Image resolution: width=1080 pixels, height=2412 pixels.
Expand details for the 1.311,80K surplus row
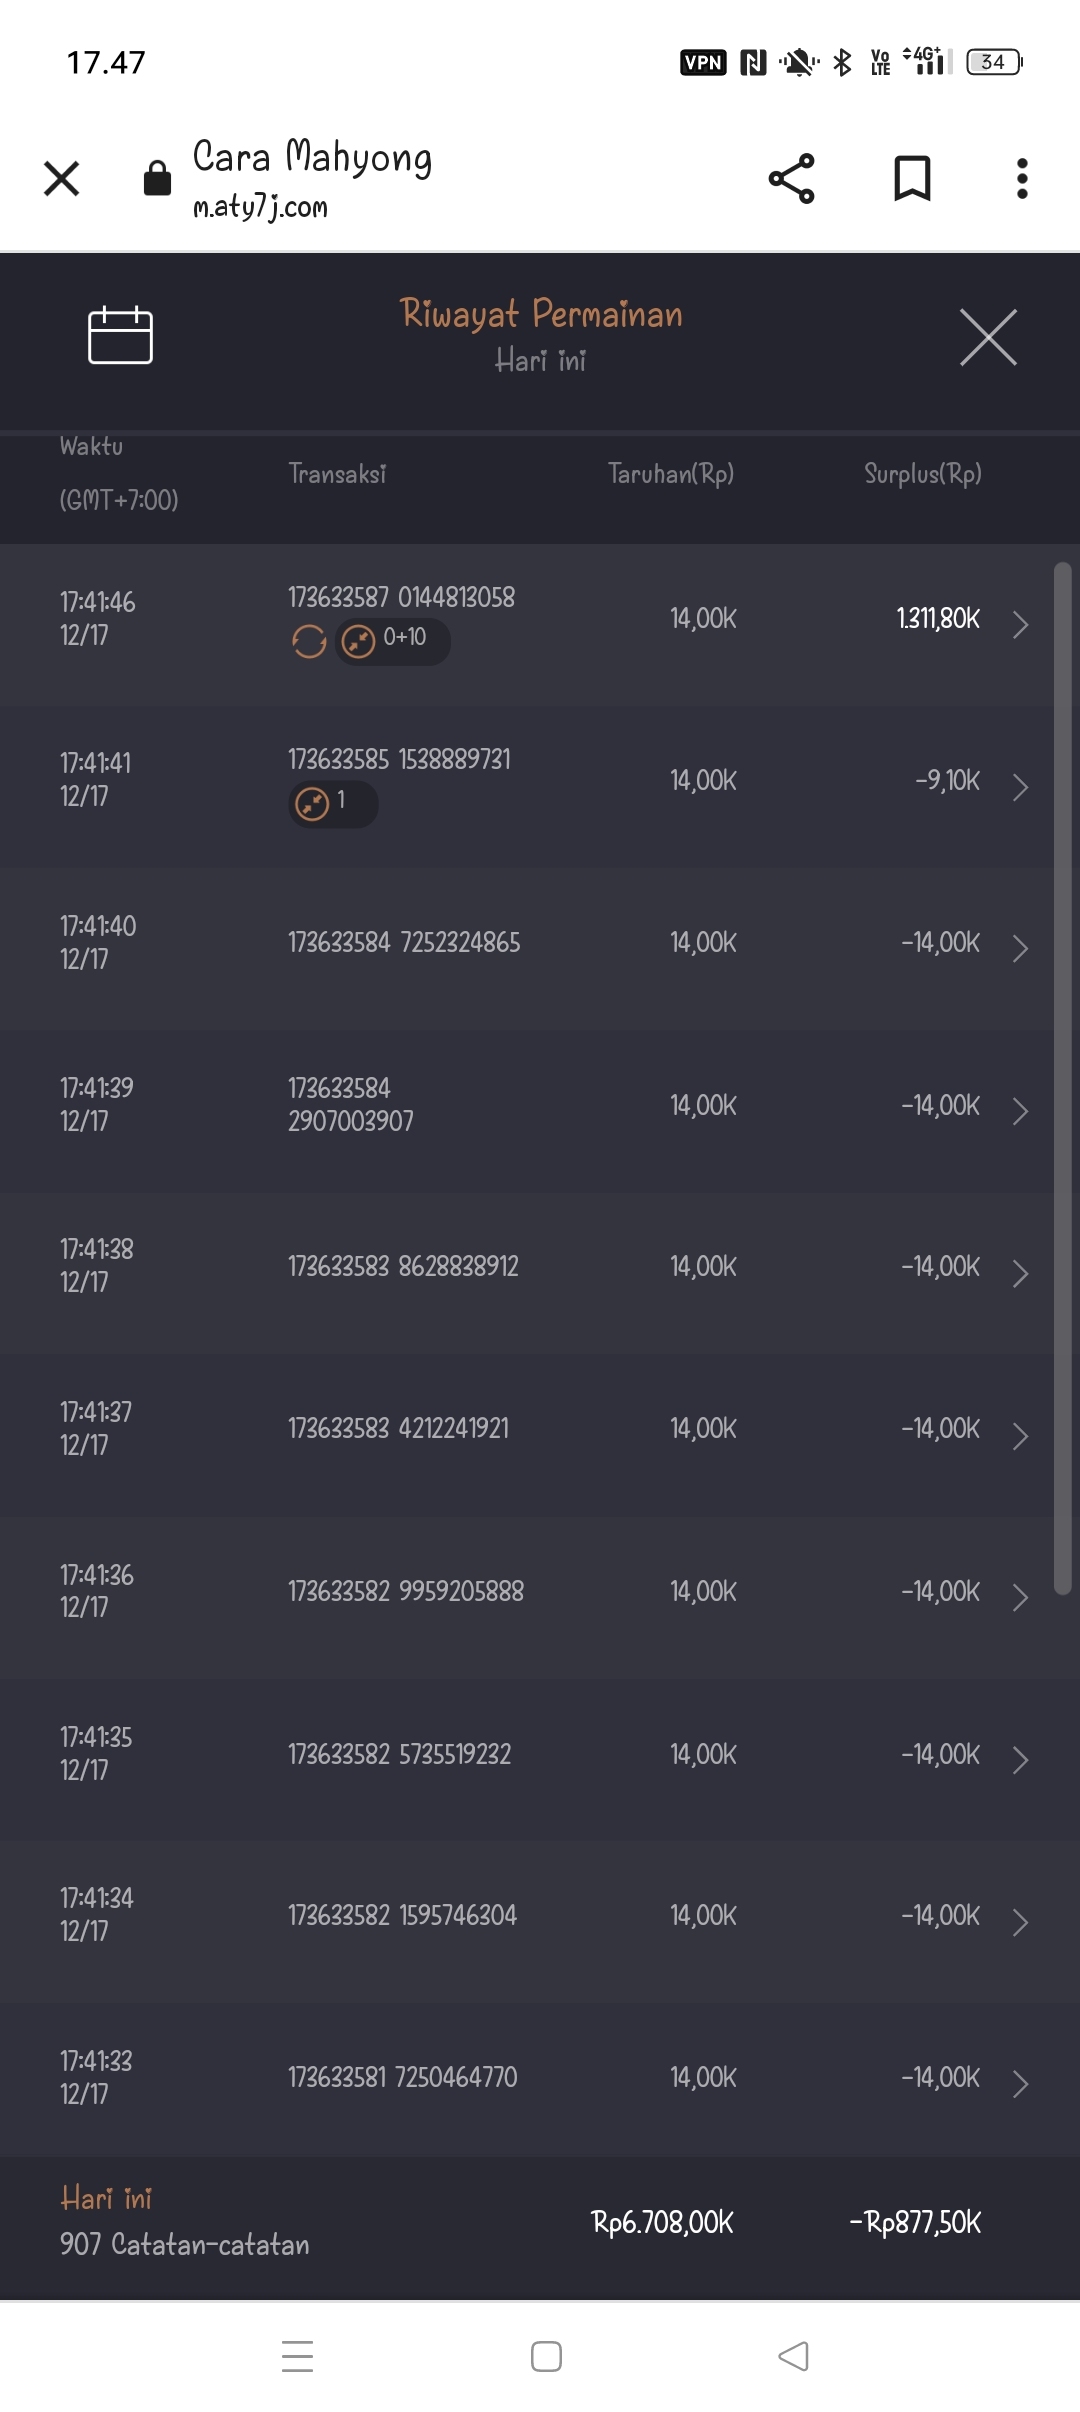(1019, 624)
